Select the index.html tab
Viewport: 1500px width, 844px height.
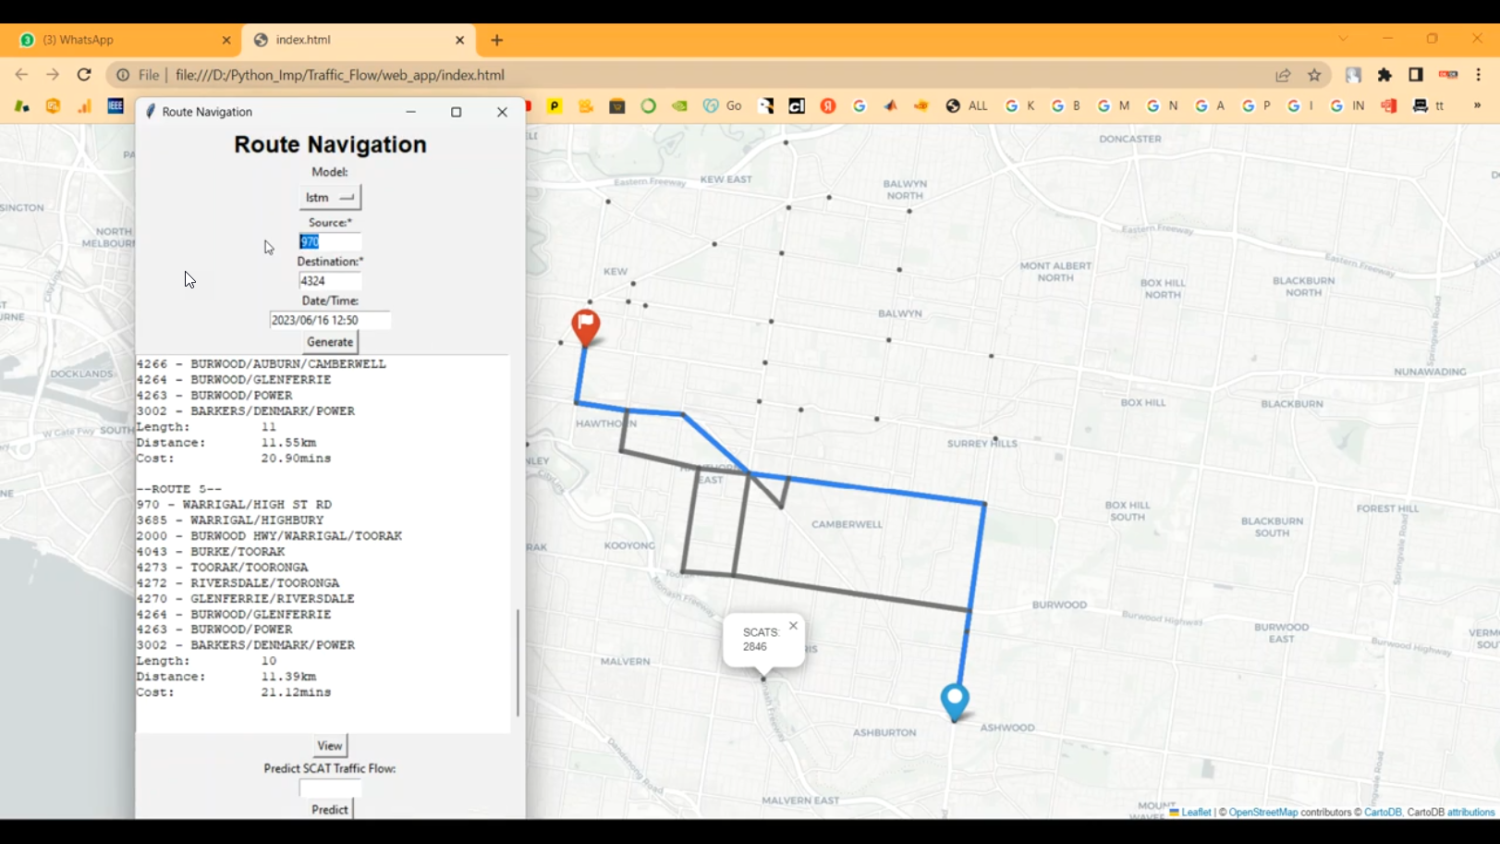[350, 40]
